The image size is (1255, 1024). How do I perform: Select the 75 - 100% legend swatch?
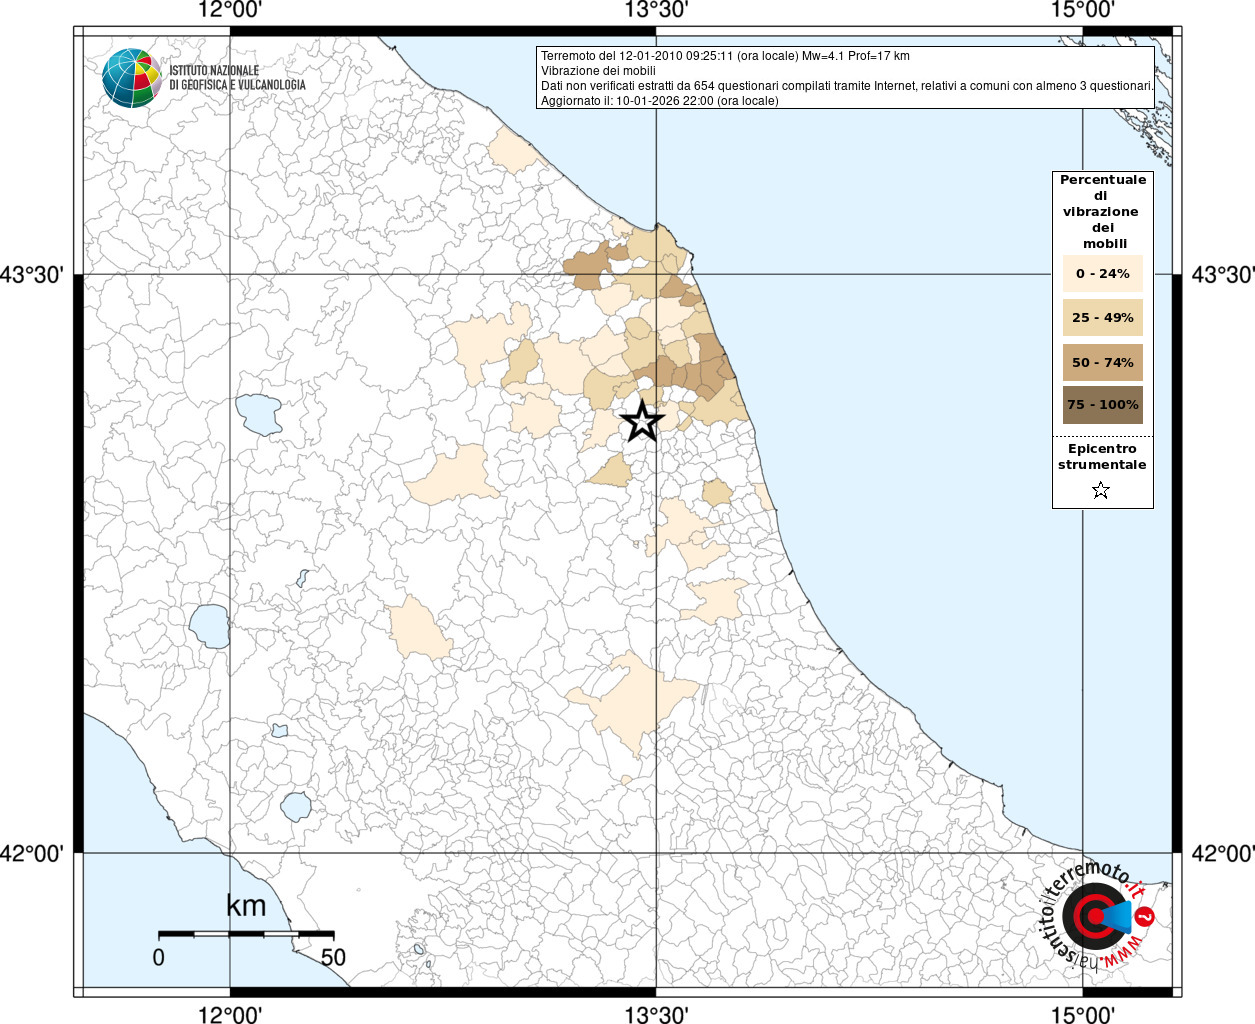1102,405
